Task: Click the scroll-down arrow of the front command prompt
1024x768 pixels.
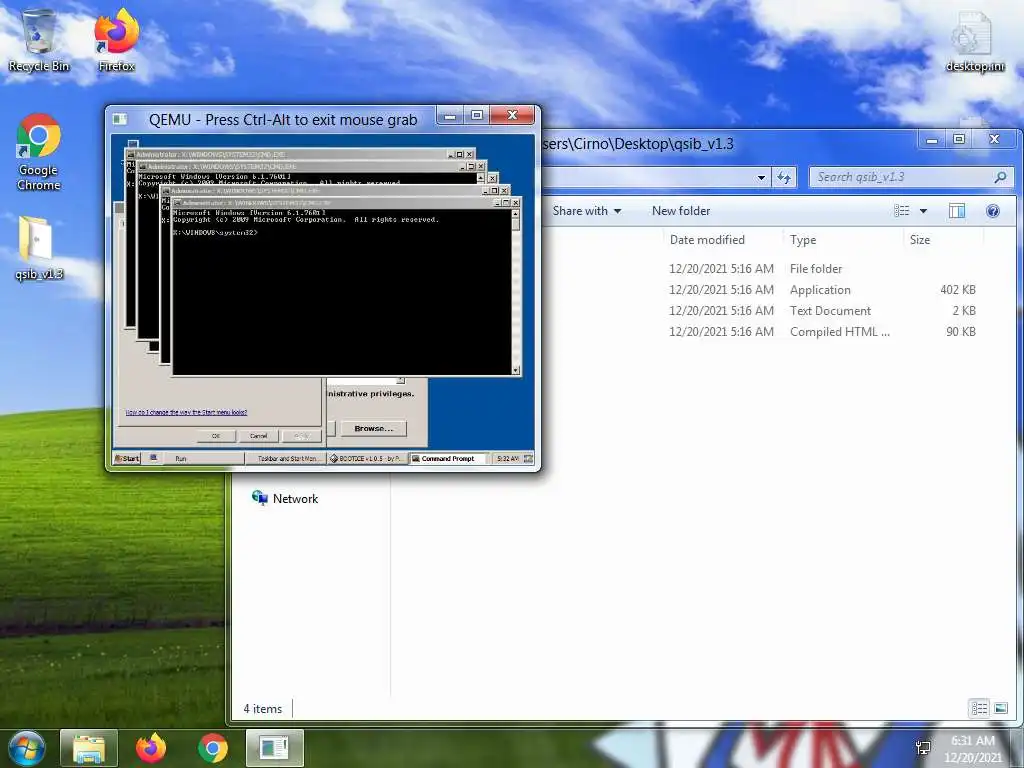Action: click(516, 370)
